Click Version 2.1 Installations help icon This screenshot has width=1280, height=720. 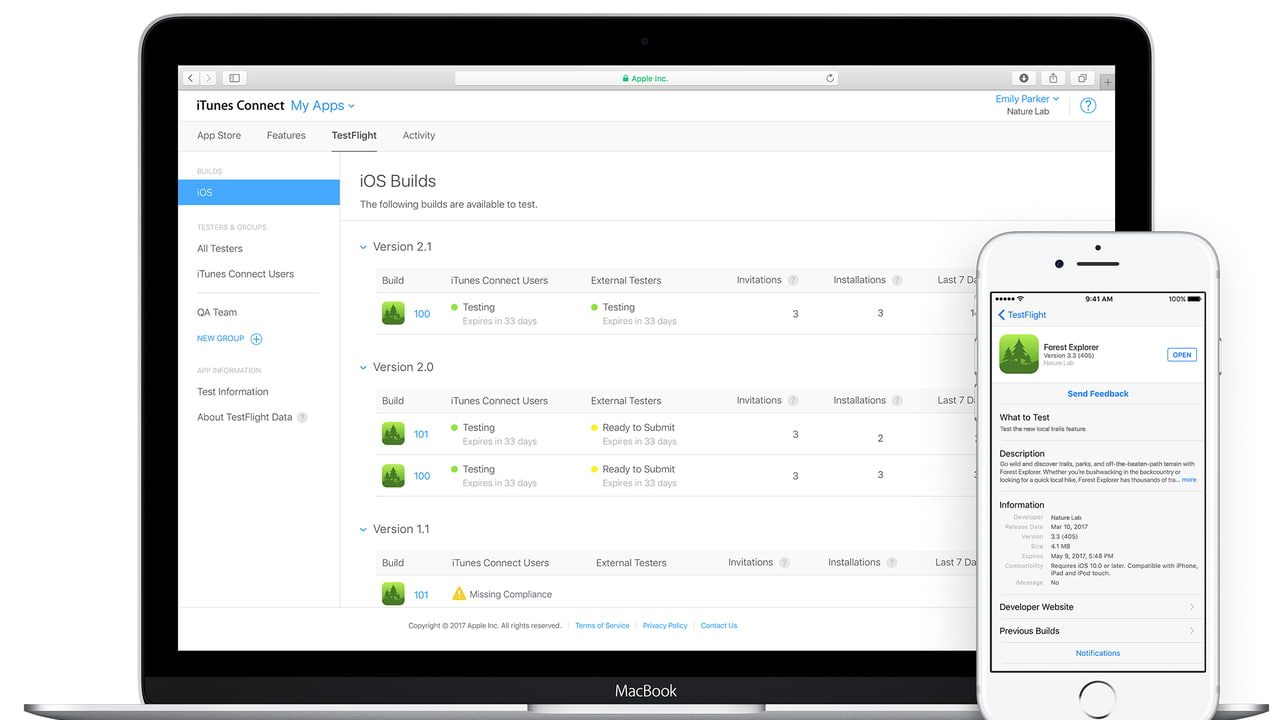point(897,280)
